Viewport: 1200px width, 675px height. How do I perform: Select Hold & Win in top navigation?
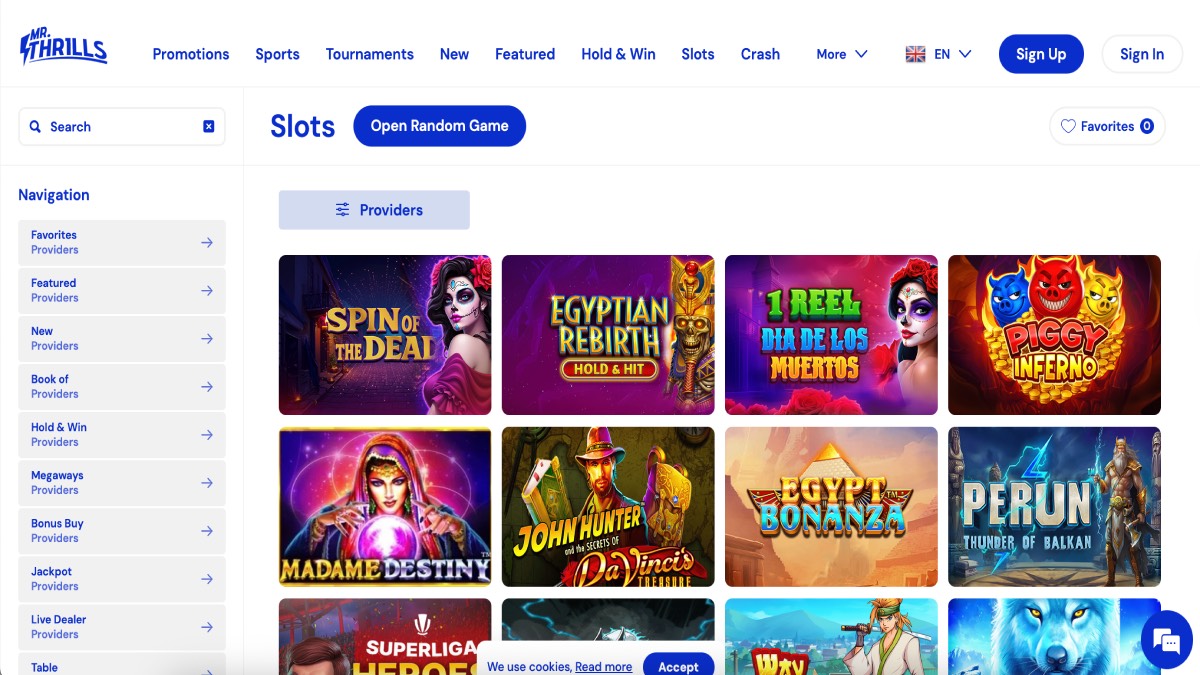(618, 54)
